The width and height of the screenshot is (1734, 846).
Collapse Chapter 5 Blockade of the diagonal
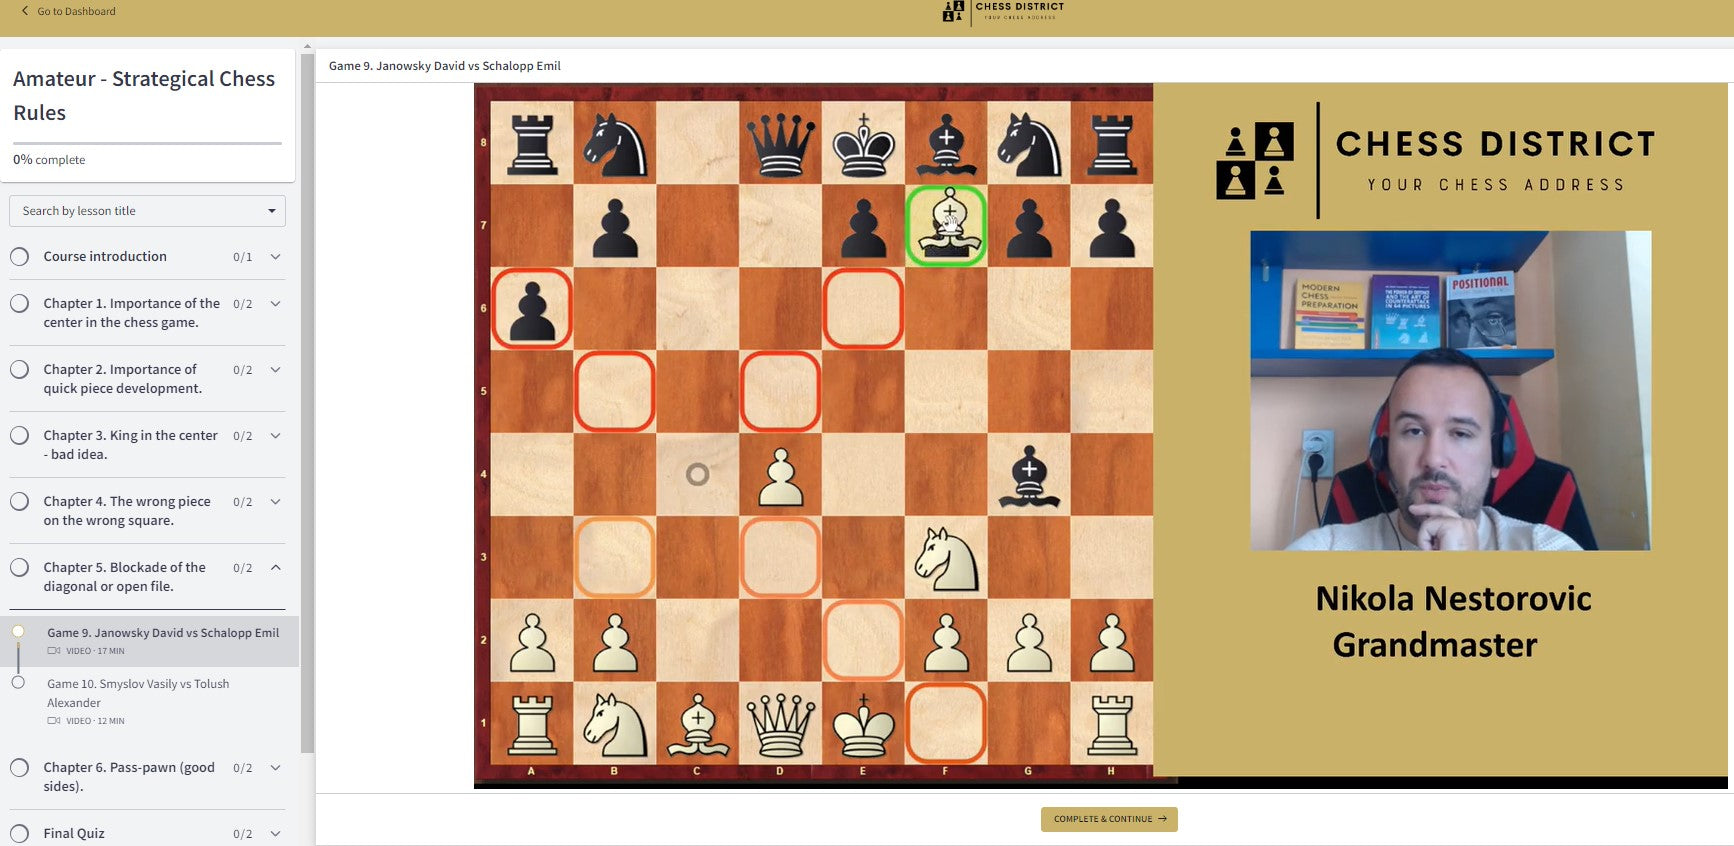click(x=275, y=567)
